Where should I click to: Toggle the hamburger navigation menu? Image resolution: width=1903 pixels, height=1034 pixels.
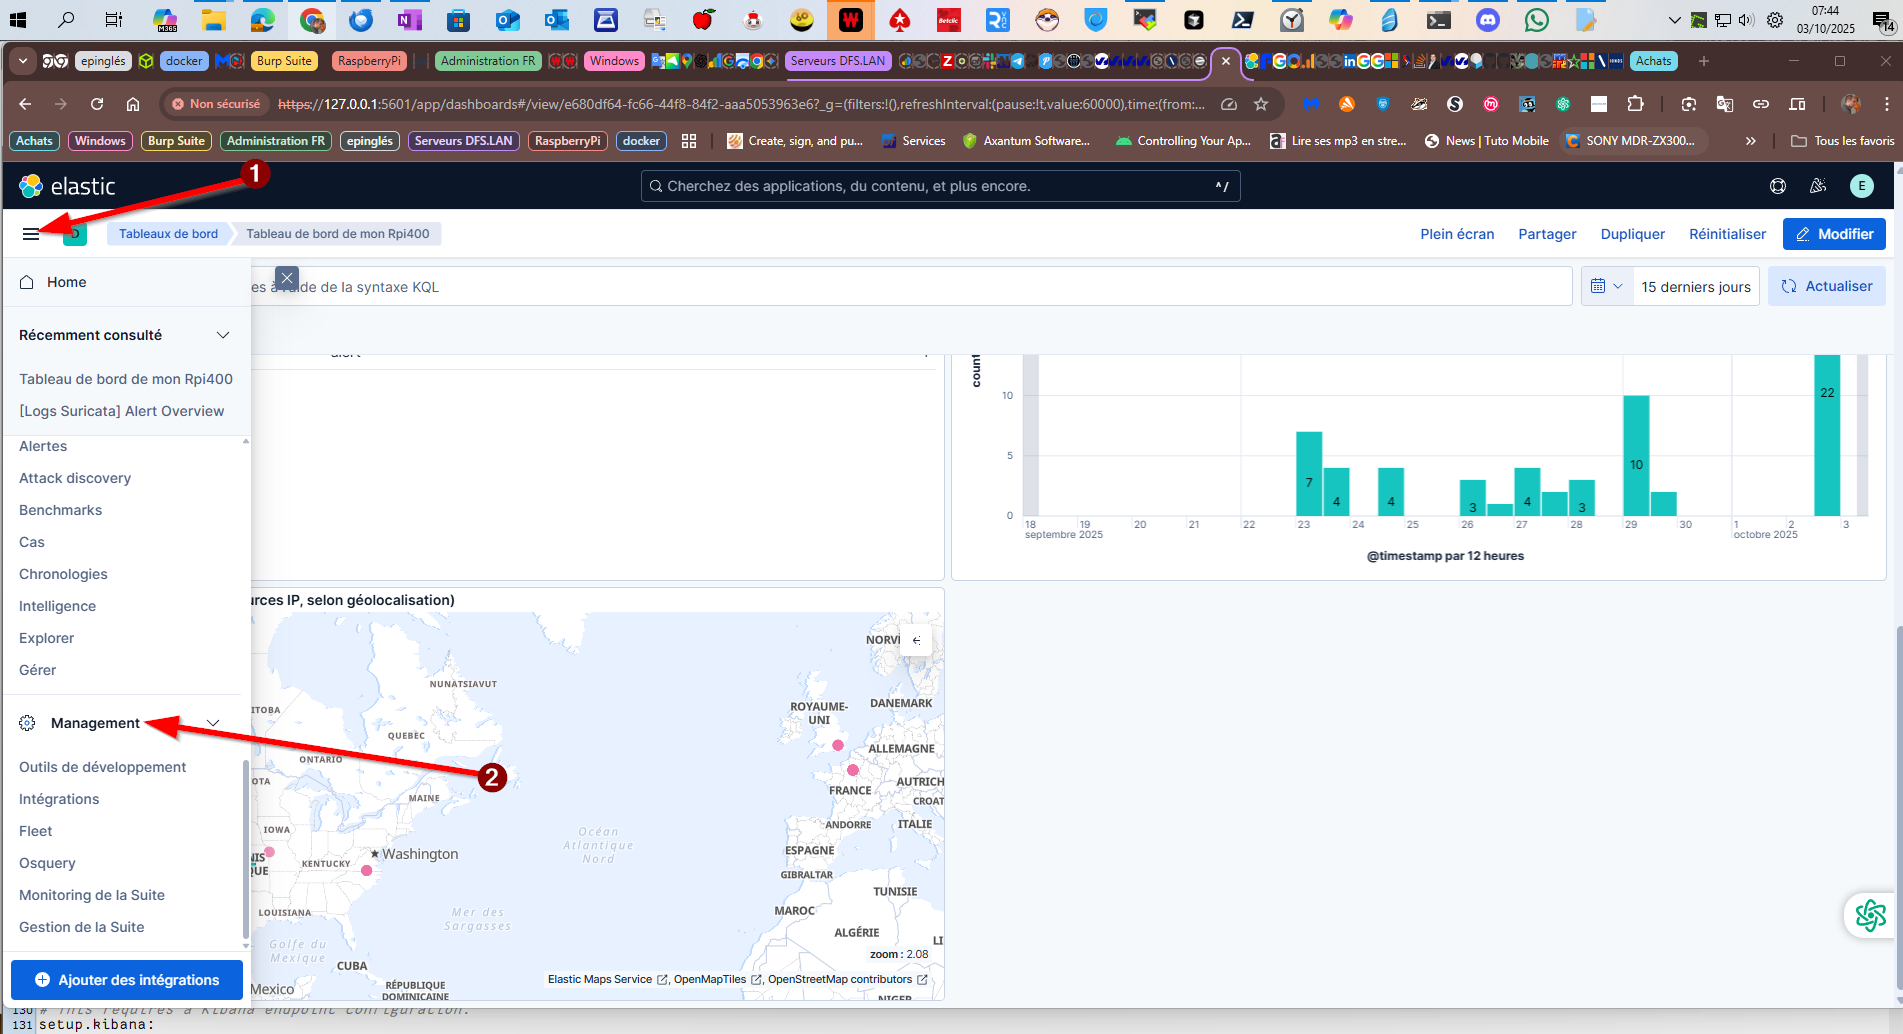[x=31, y=234]
